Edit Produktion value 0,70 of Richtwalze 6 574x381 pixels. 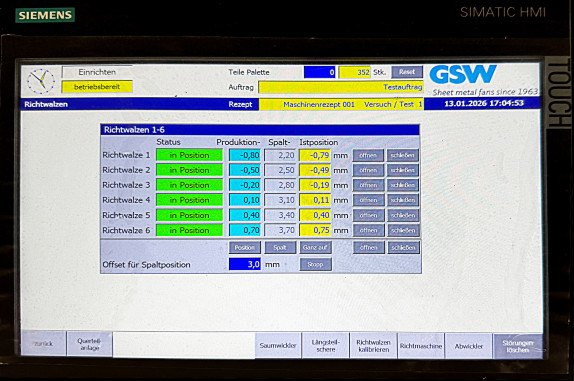point(245,230)
